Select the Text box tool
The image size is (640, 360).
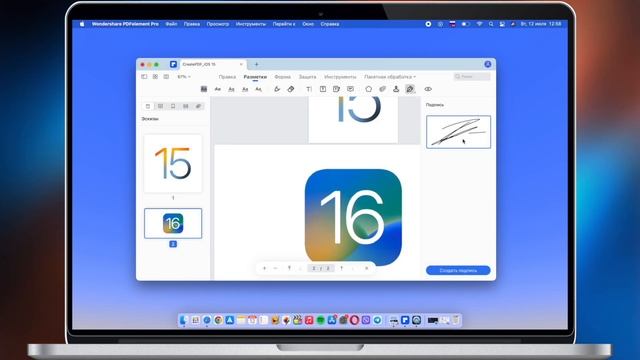(x=323, y=89)
